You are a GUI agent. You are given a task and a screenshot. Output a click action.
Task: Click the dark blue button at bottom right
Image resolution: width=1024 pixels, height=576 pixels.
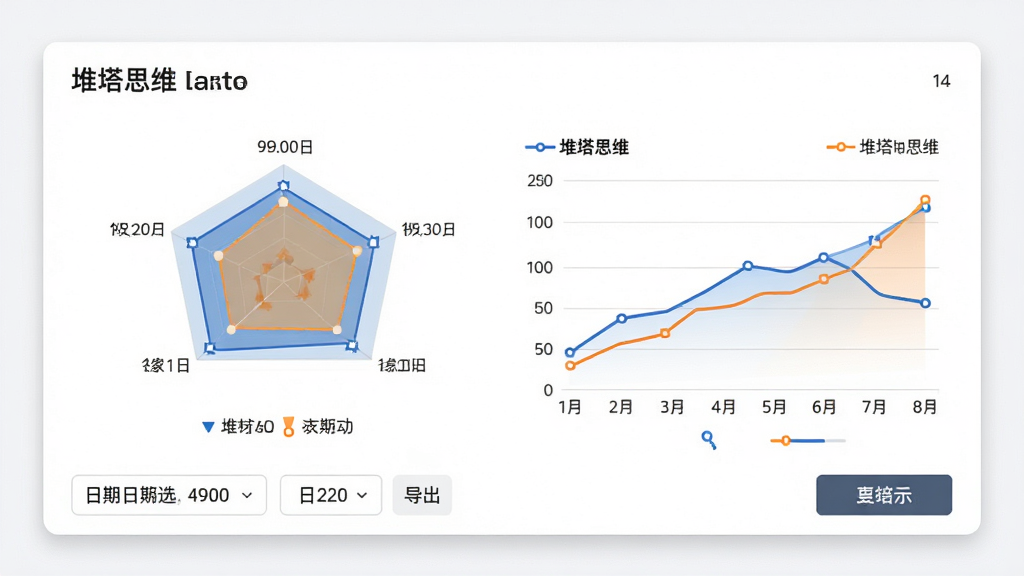[884, 495]
